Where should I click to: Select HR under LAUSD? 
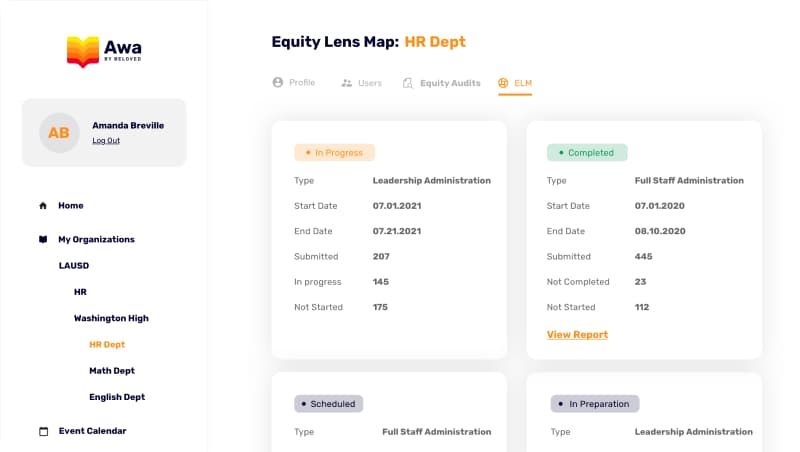click(80, 292)
